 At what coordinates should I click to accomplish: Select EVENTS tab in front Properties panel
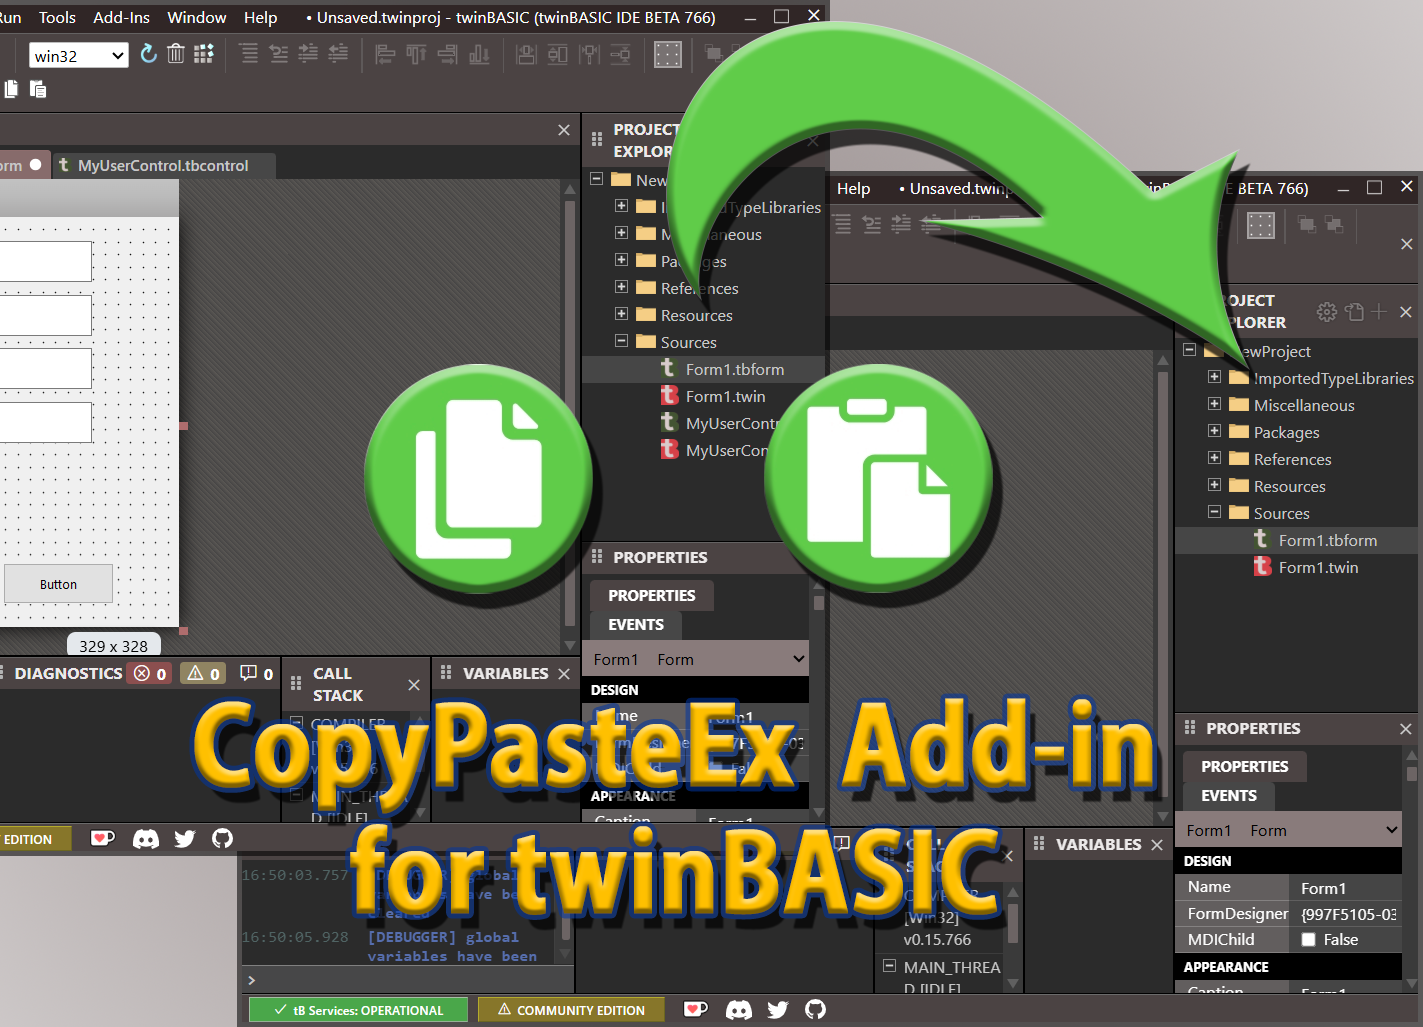1229,796
